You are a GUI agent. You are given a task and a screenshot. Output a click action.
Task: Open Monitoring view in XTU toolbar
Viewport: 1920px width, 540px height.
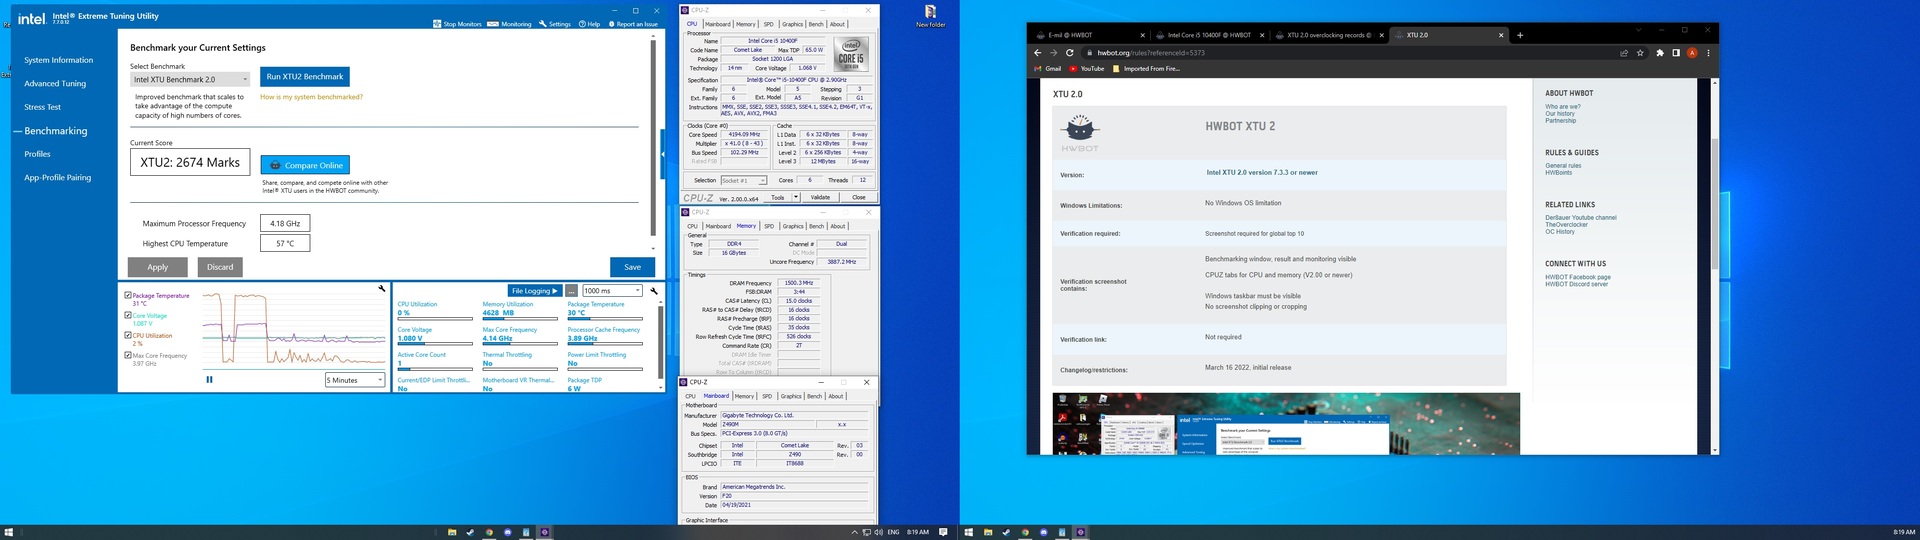click(509, 24)
